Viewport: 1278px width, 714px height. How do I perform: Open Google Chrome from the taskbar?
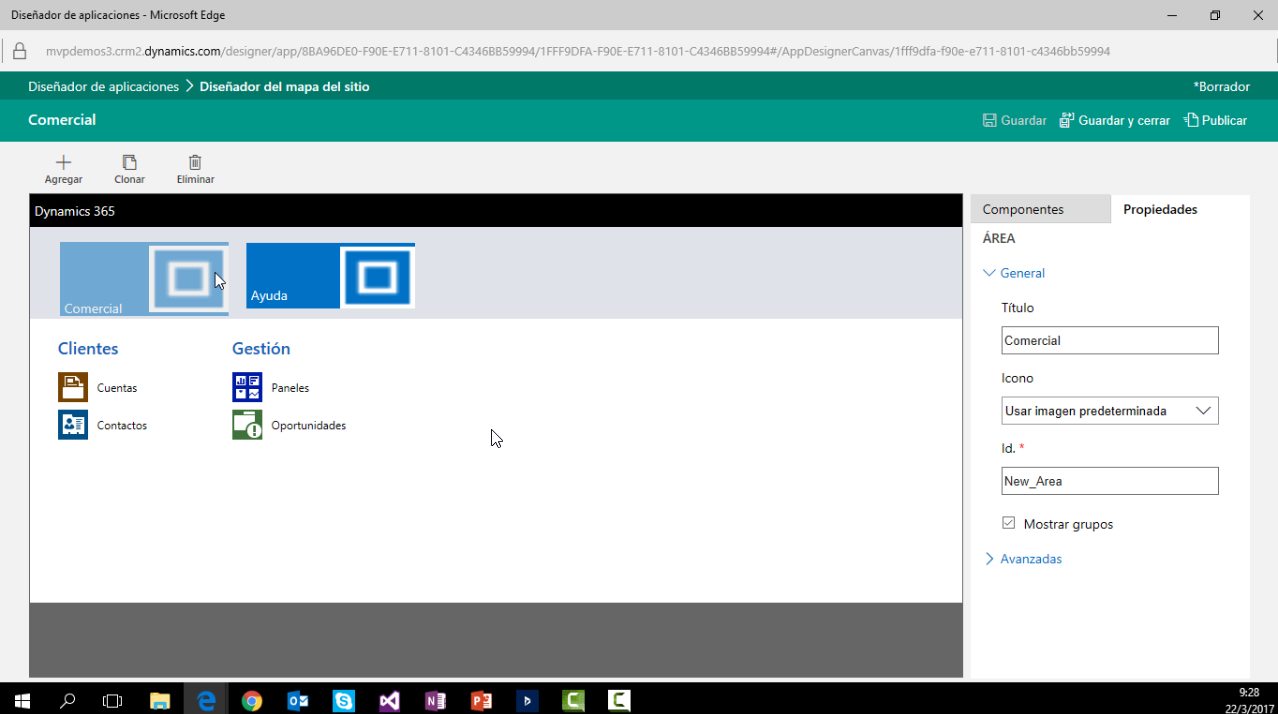pos(252,701)
